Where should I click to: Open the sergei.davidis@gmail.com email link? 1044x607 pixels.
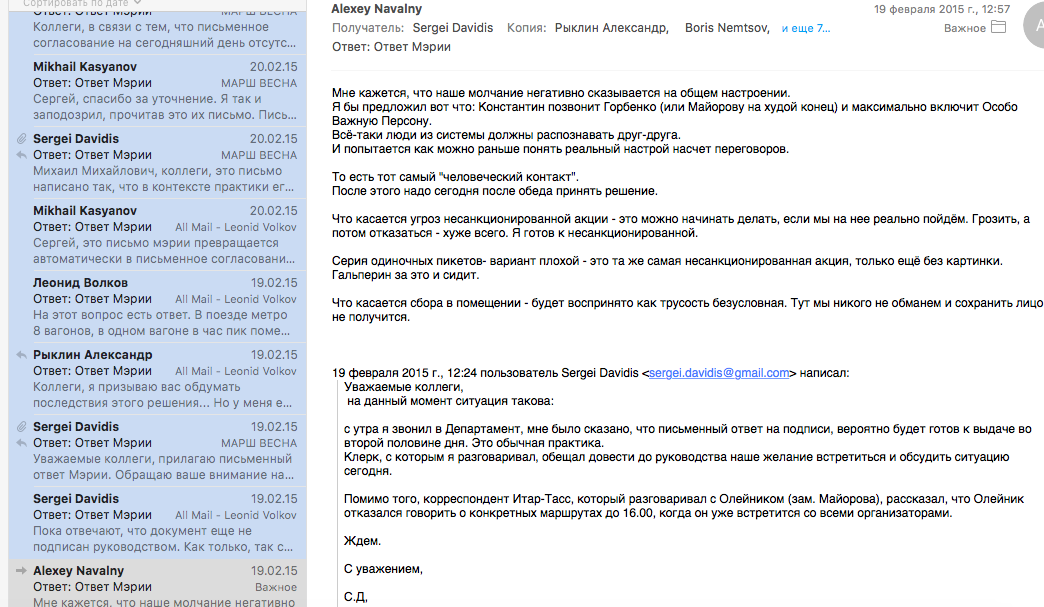point(719,373)
